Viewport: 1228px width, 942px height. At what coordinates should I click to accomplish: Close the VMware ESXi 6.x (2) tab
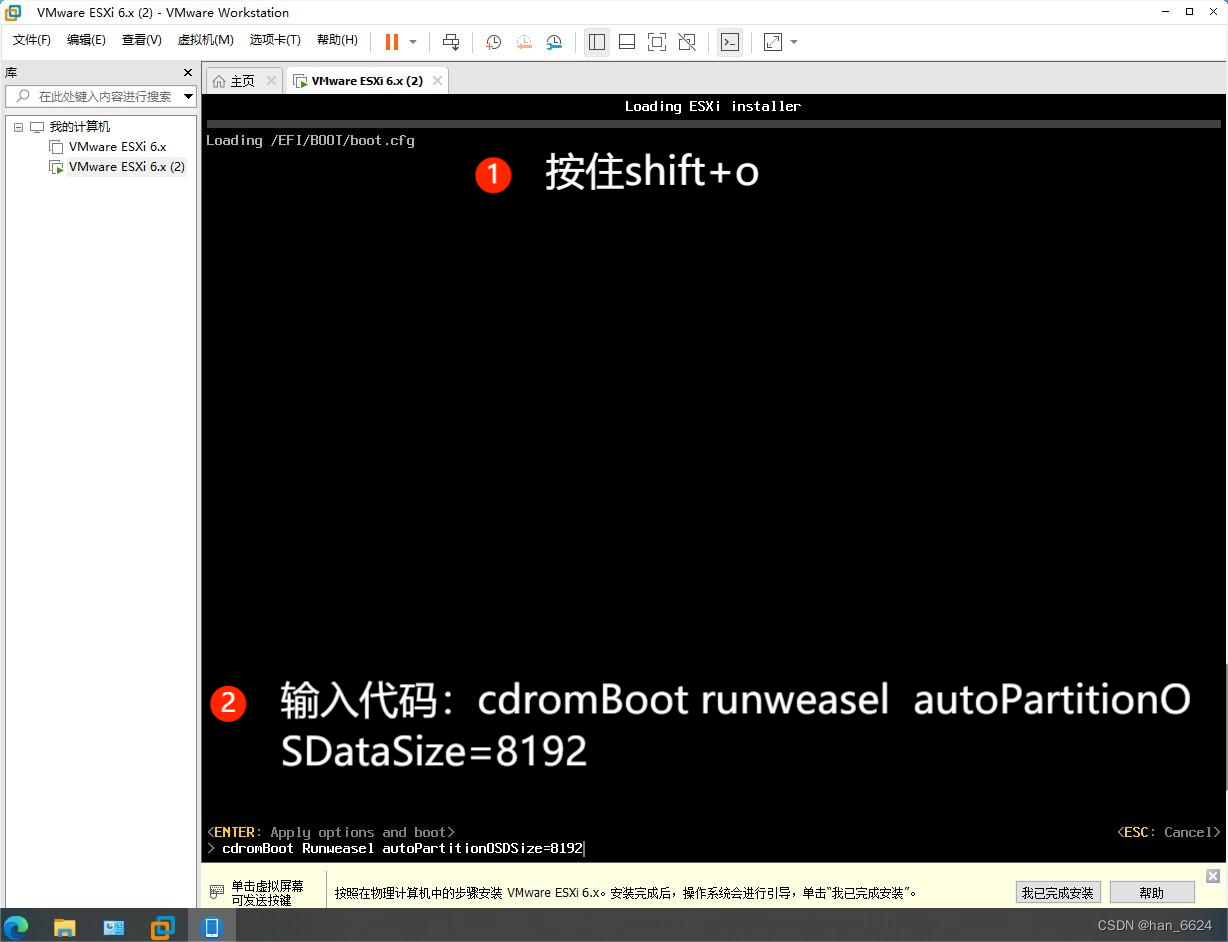437,81
